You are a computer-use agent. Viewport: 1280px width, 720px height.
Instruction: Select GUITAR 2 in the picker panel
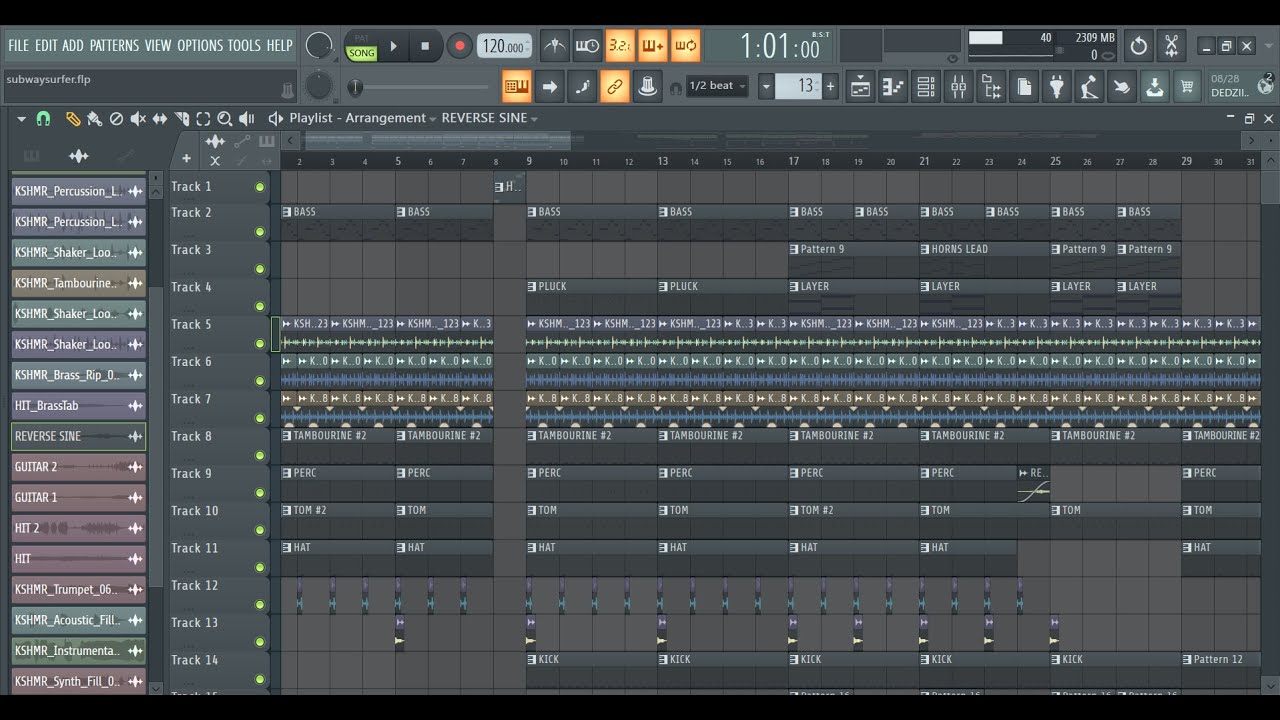[x=78, y=467]
